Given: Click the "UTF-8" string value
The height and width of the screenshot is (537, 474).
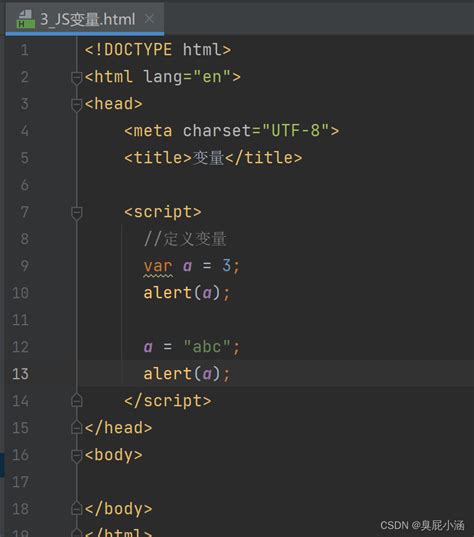Looking at the screenshot, I should click(x=296, y=131).
